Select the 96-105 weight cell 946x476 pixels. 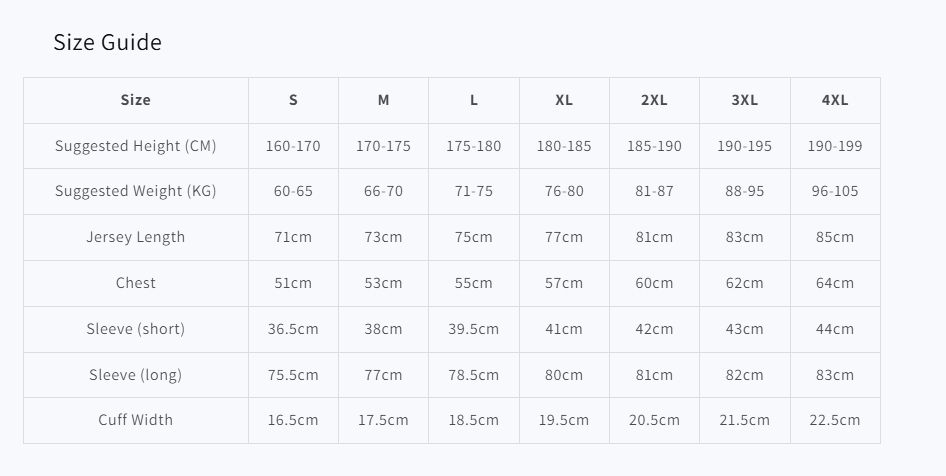click(x=835, y=191)
